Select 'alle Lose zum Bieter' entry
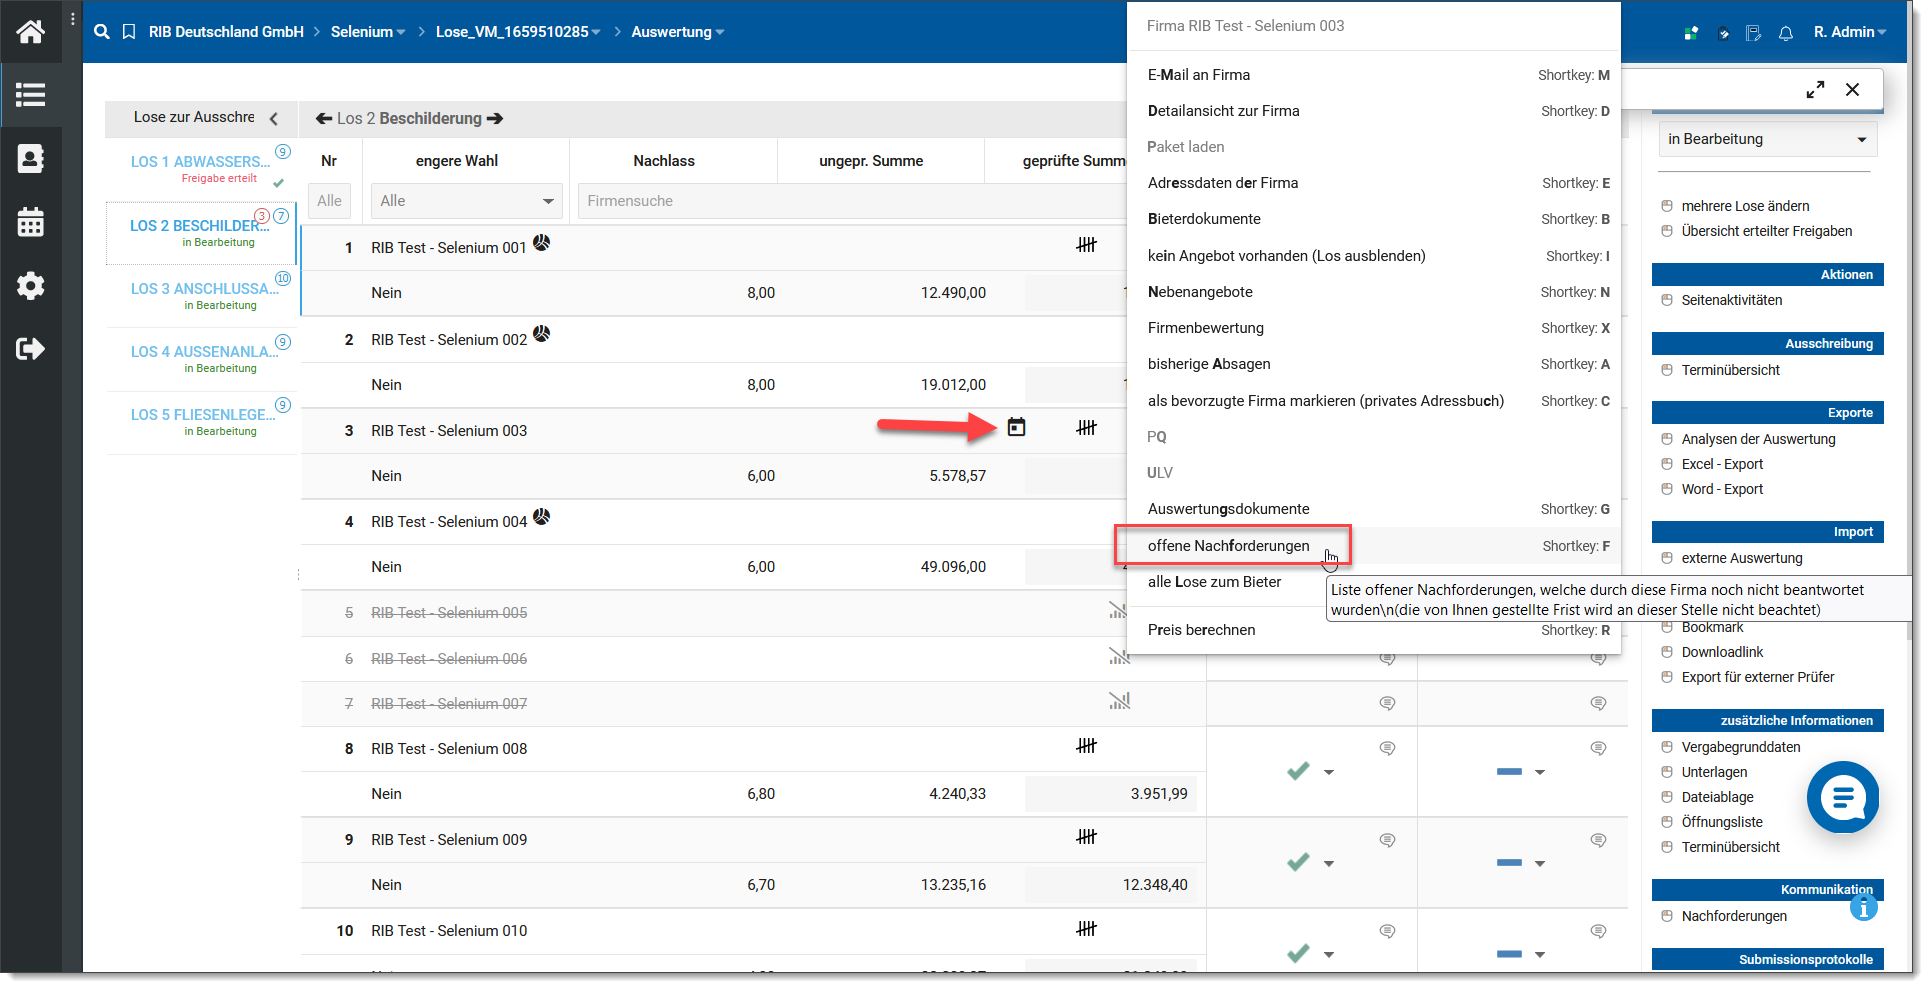Screen dimensions: 1928x988 pyautogui.click(x=1214, y=582)
